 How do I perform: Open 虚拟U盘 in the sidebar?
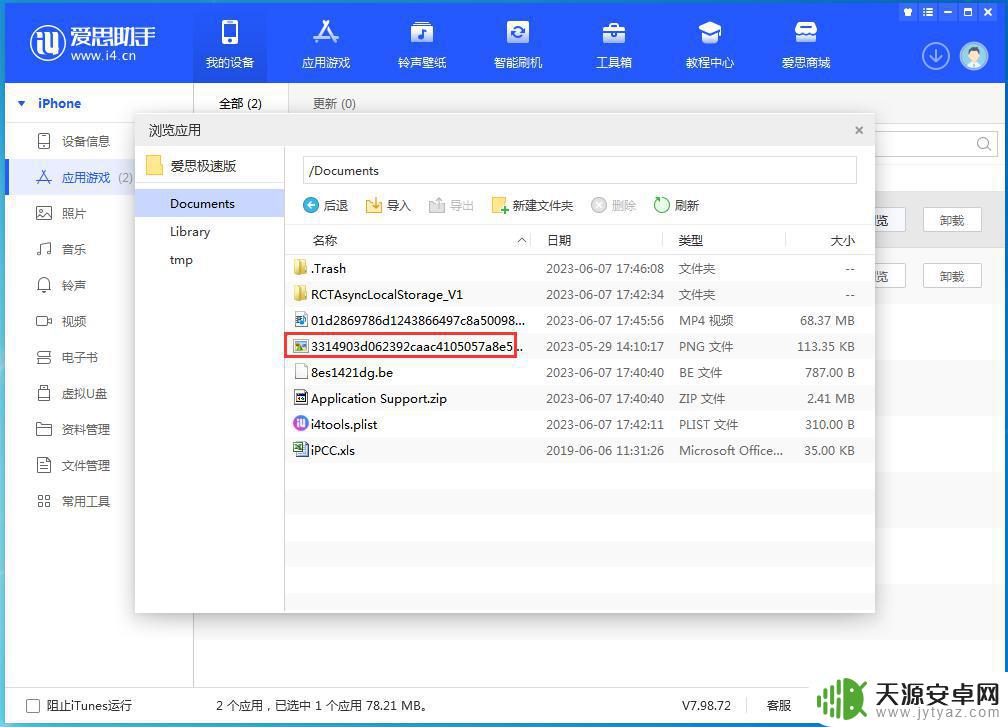point(71,393)
